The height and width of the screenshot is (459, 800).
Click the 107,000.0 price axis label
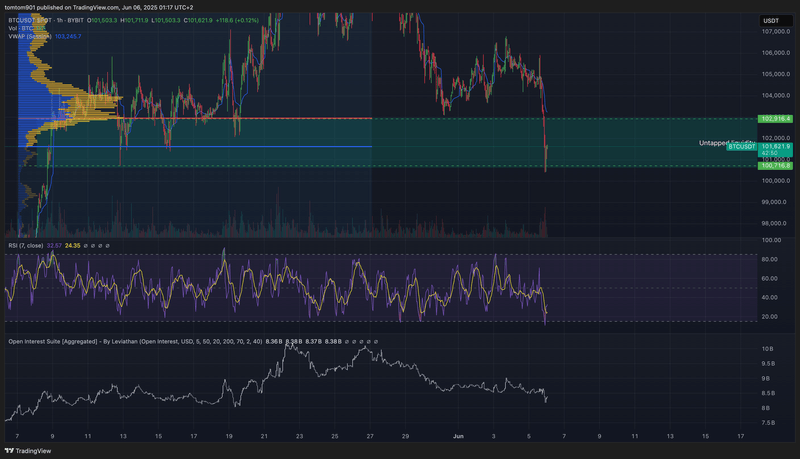(776, 32)
